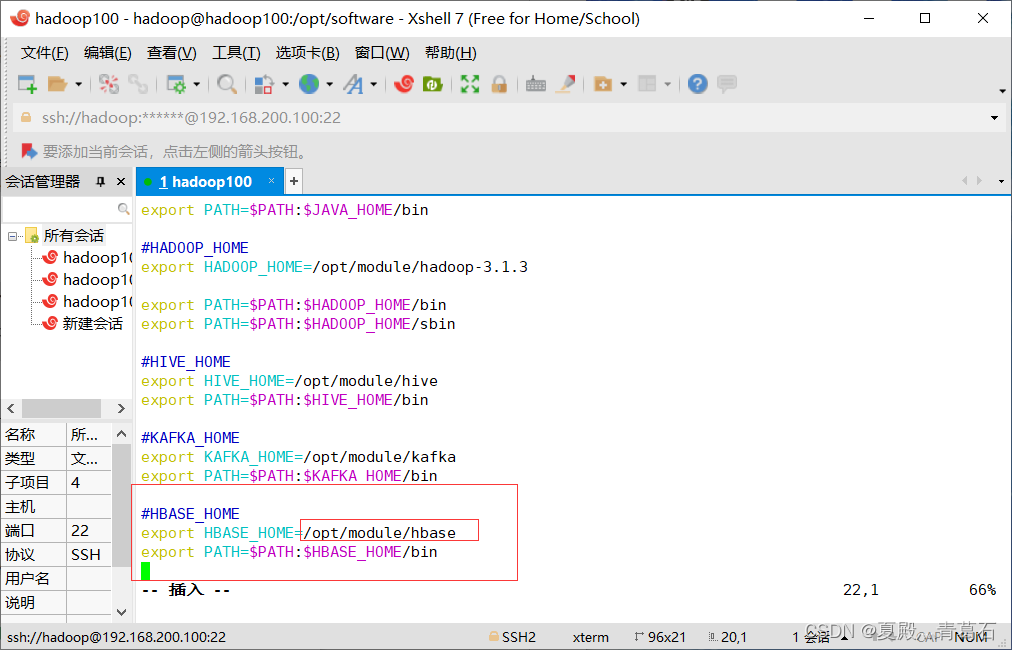Click the font settings A icon

(x=354, y=84)
